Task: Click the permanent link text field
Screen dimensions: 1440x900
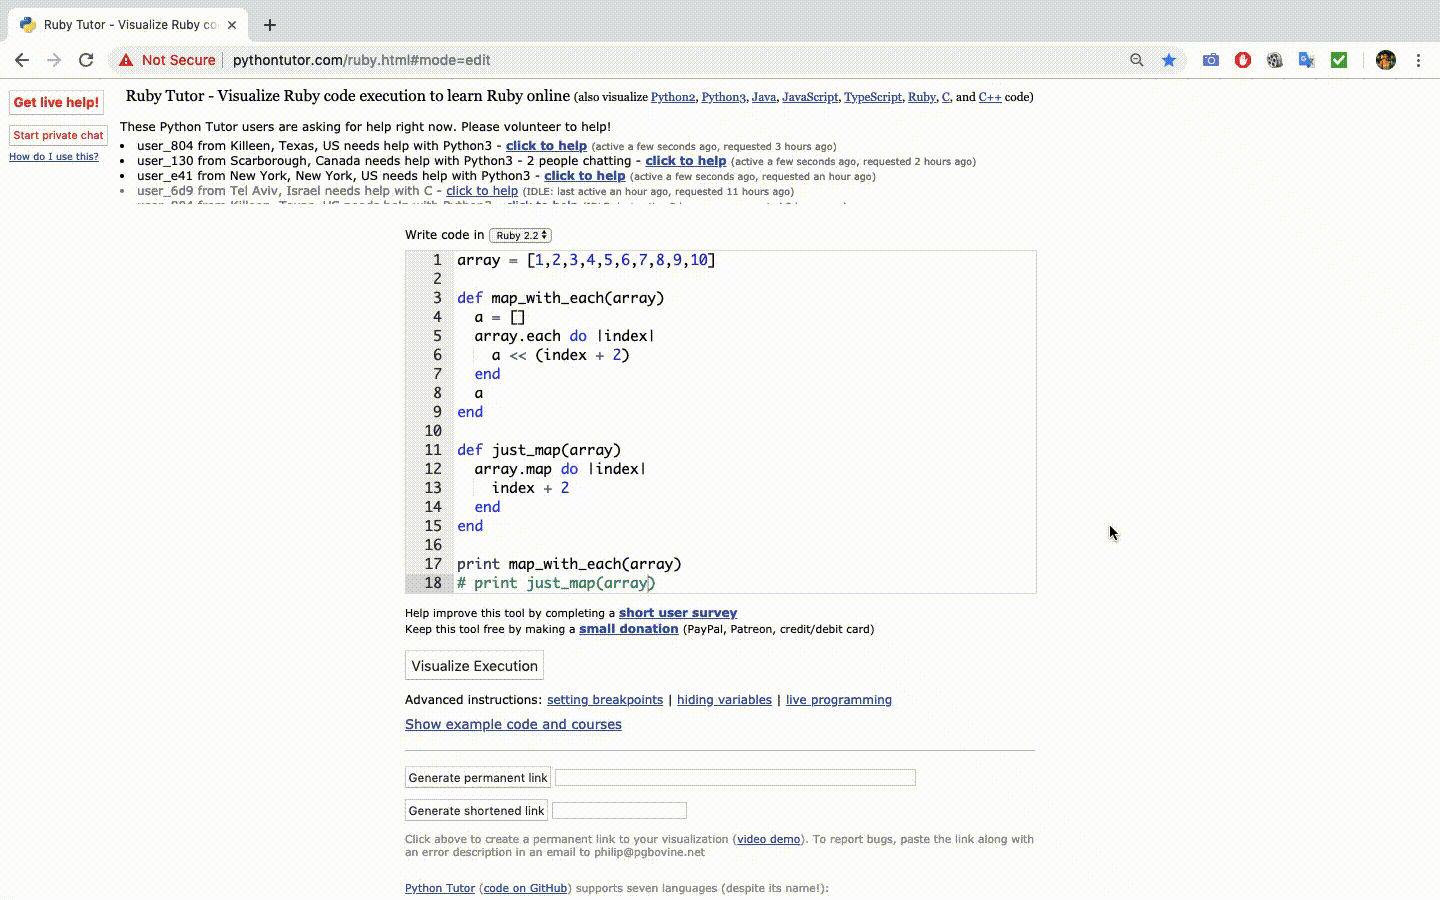Action: click(x=735, y=777)
